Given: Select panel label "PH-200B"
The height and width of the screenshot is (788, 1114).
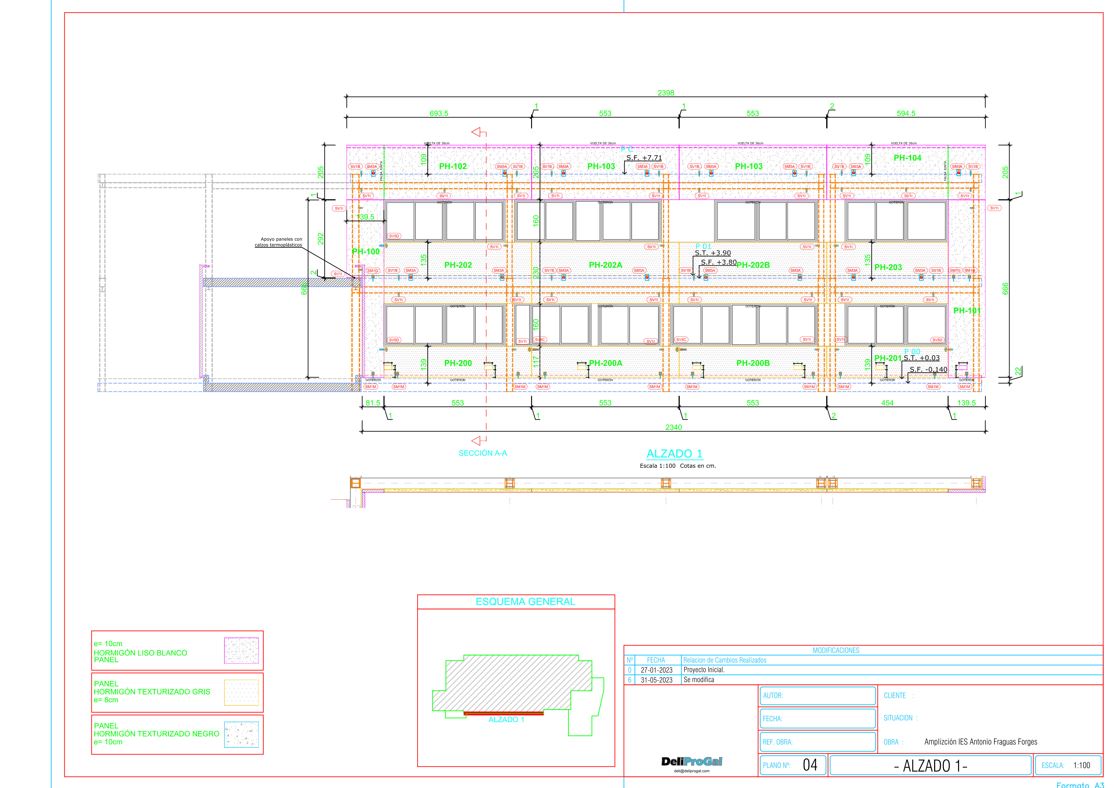Looking at the screenshot, I should (753, 363).
